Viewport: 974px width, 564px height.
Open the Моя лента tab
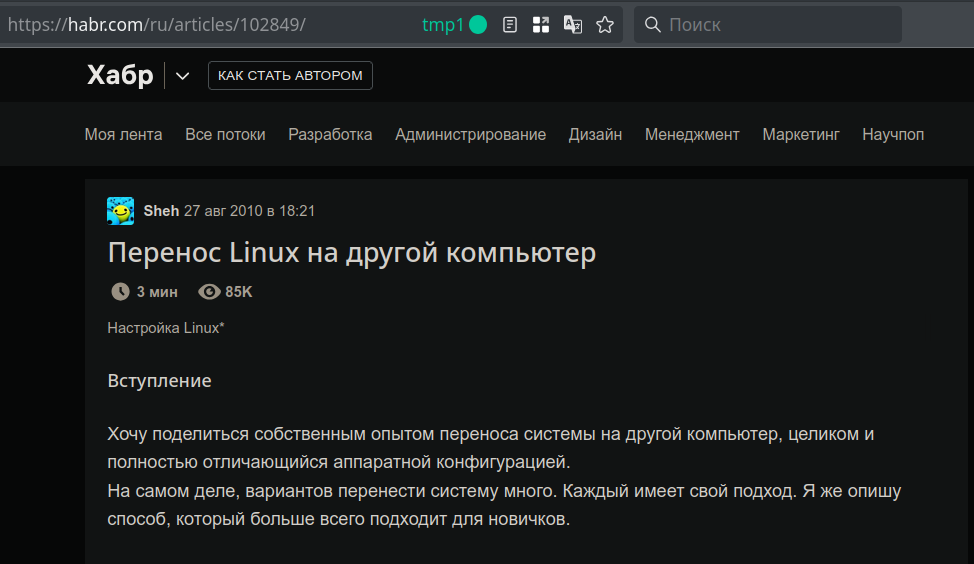pyautogui.click(x=123, y=135)
